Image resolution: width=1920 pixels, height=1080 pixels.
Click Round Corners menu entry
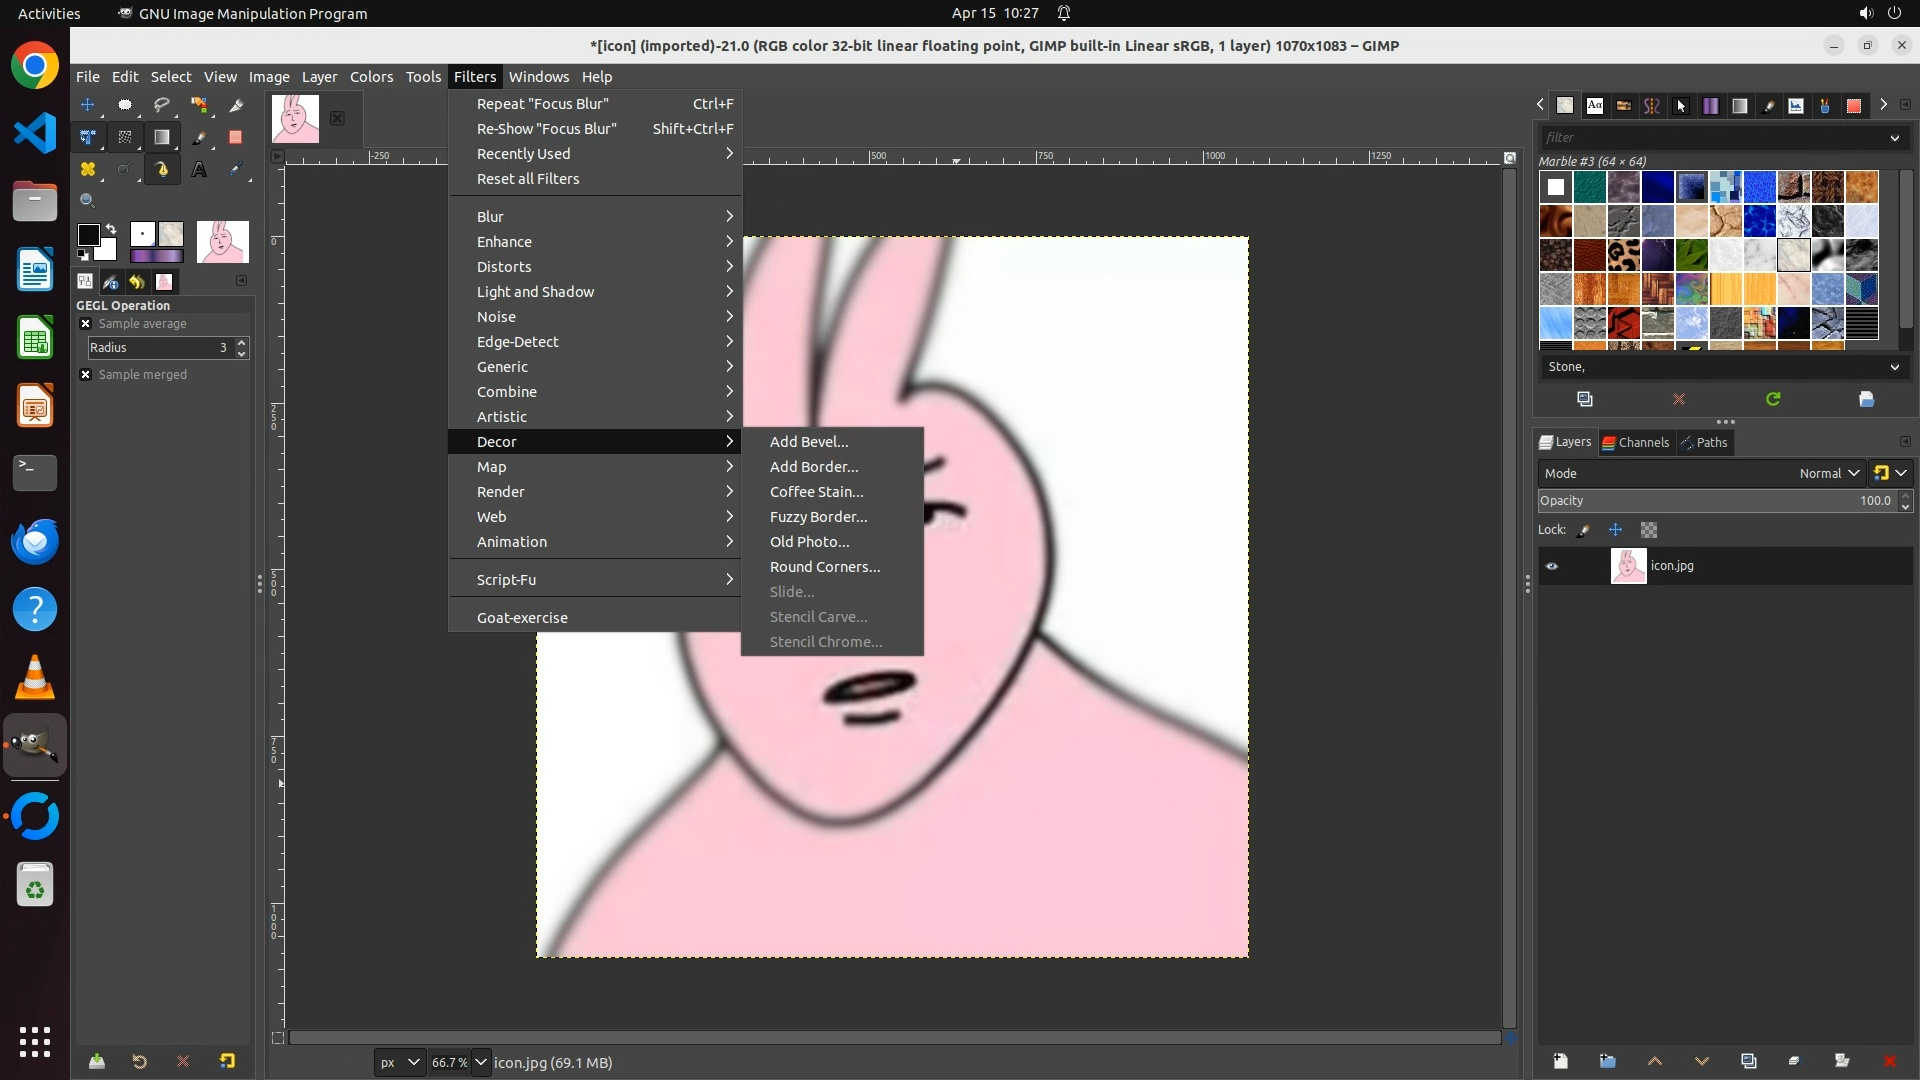(x=824, y=567)
